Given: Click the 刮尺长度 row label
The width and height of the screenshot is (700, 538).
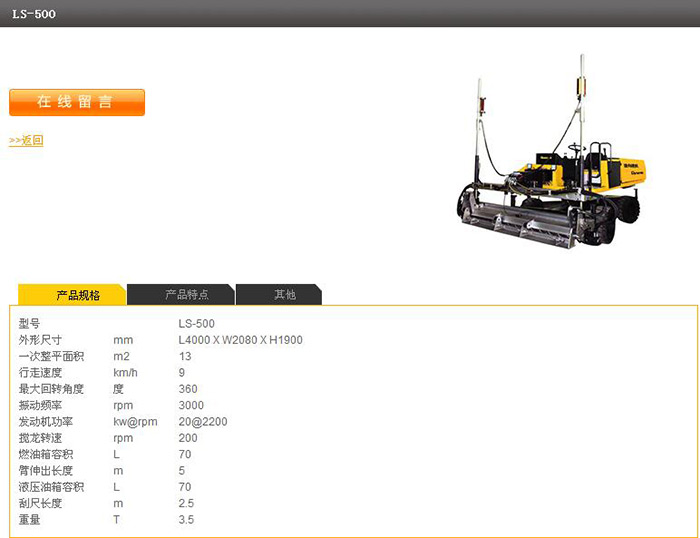Looking at the screenshot, I should [40, 504].
